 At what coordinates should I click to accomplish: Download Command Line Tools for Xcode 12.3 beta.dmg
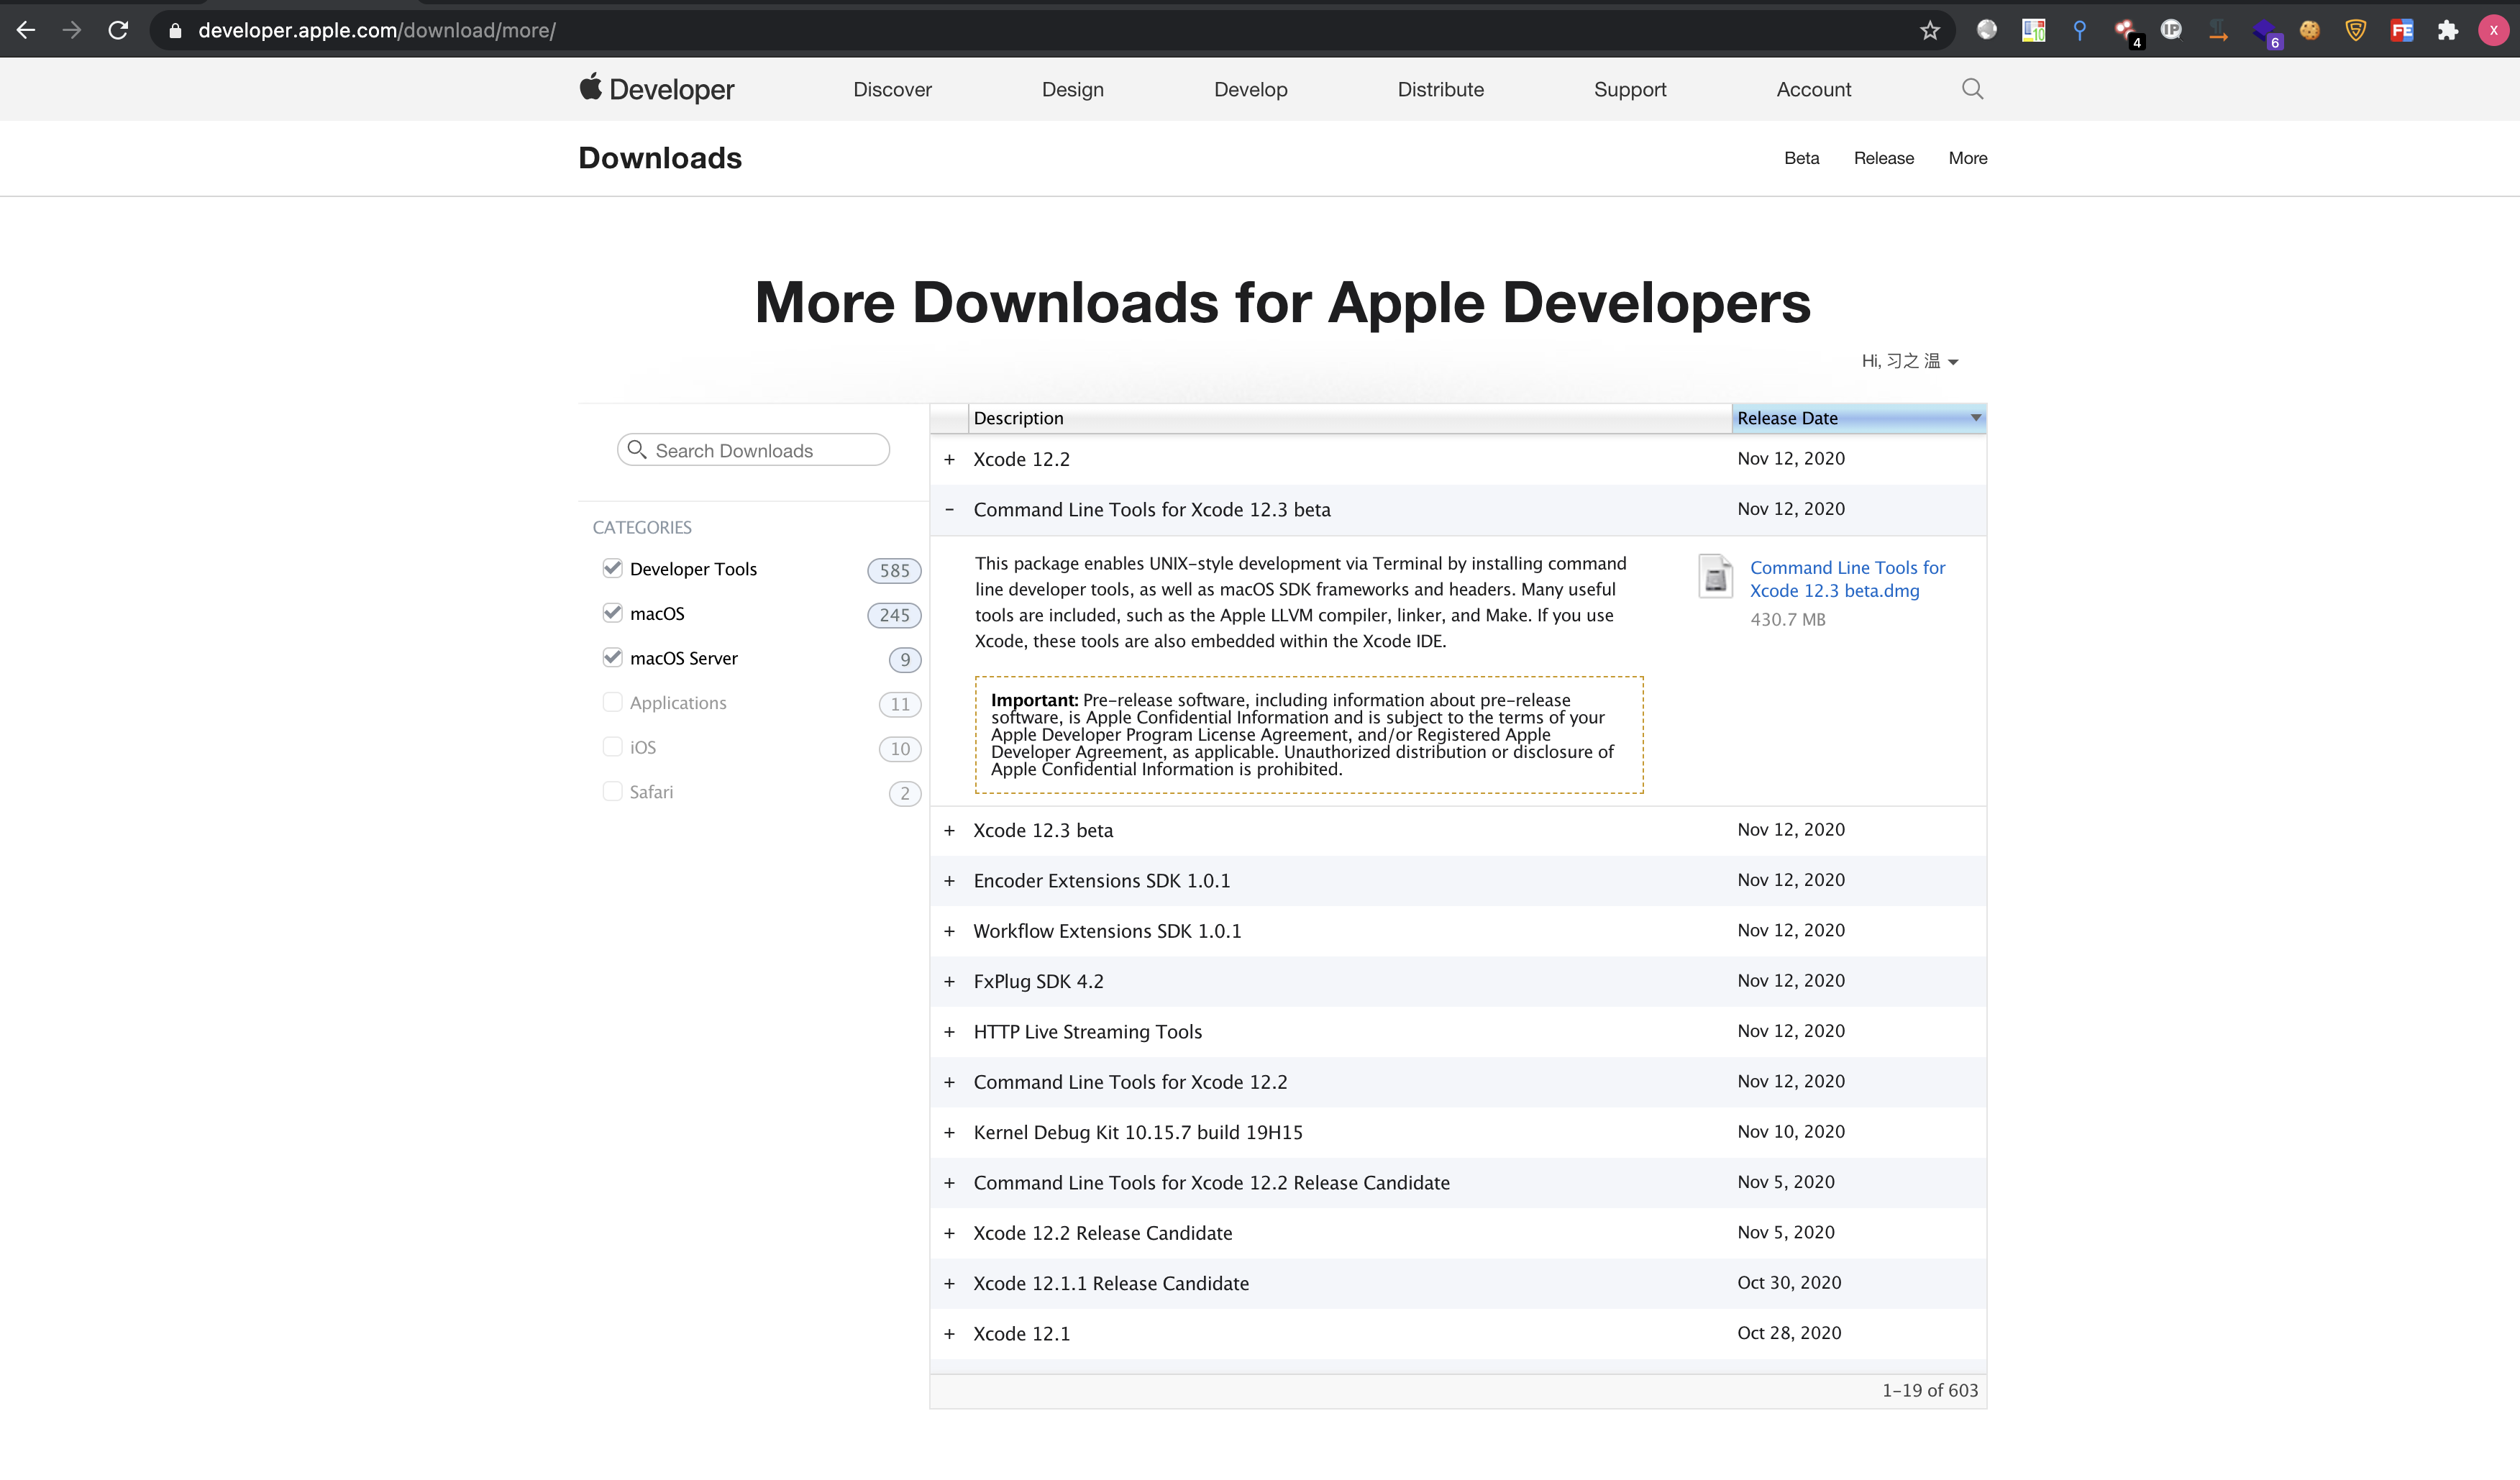1847,579
